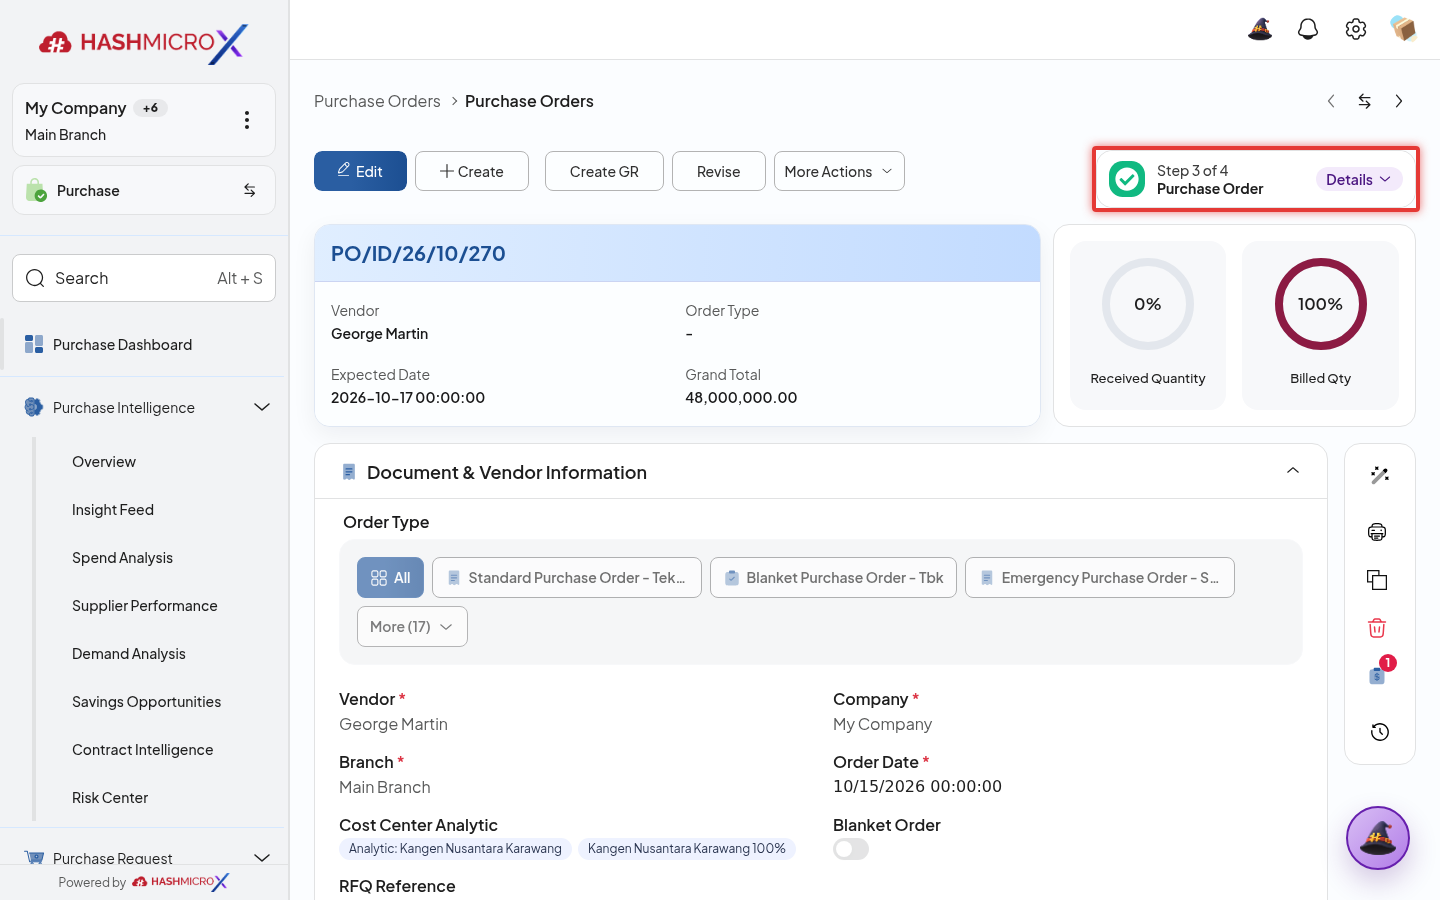Open the Savings Opportunities menu item
Screen dimensions: 1440x900
146,702
